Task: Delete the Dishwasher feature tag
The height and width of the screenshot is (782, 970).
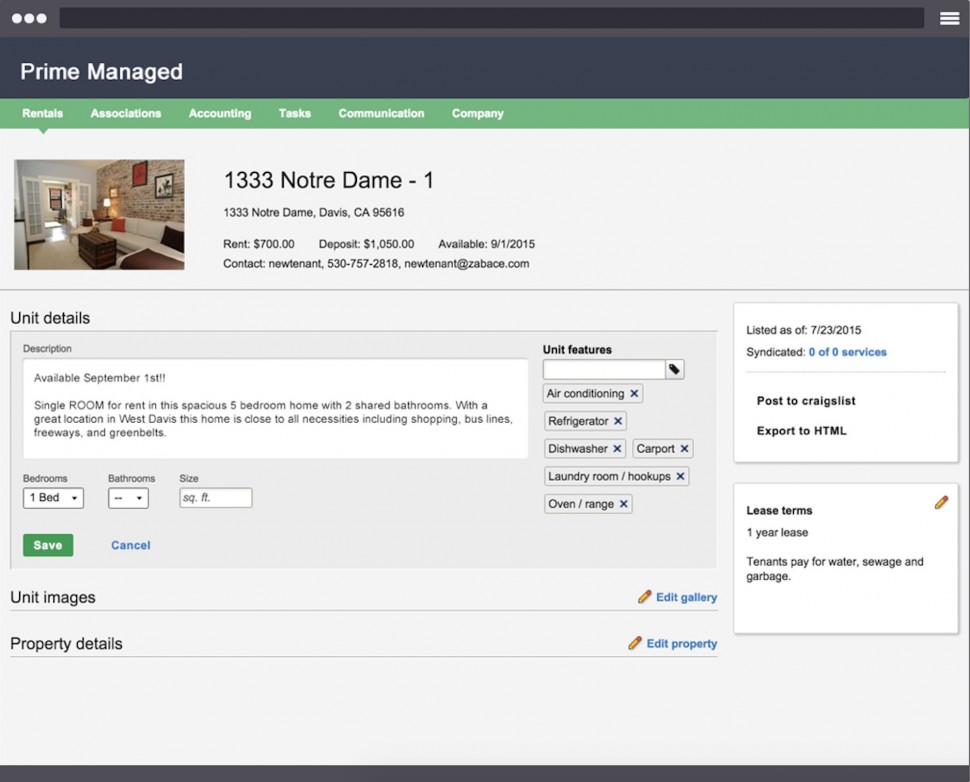Action: 617,449
